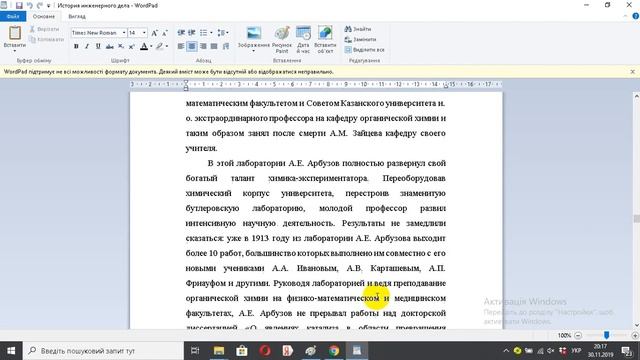Open Opera browser from the taskbar
The image size is (640, 360).
[x=265, y=351]
